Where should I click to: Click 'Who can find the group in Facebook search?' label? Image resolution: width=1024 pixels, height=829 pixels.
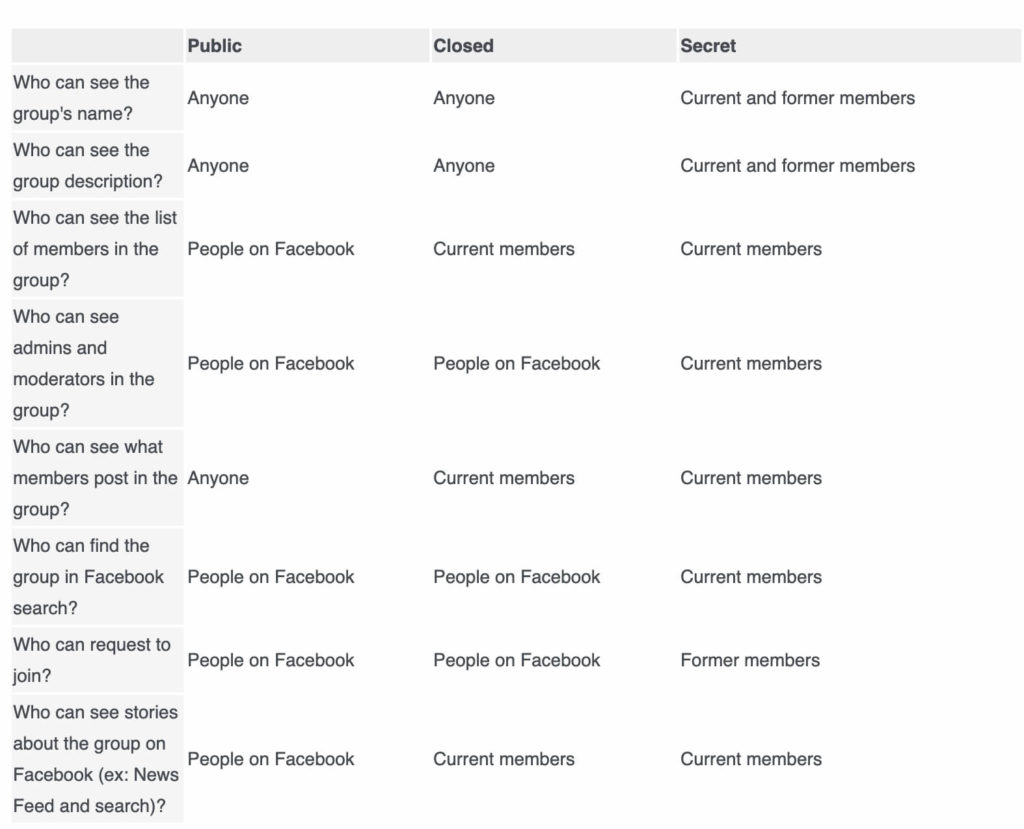coord(88,577)
